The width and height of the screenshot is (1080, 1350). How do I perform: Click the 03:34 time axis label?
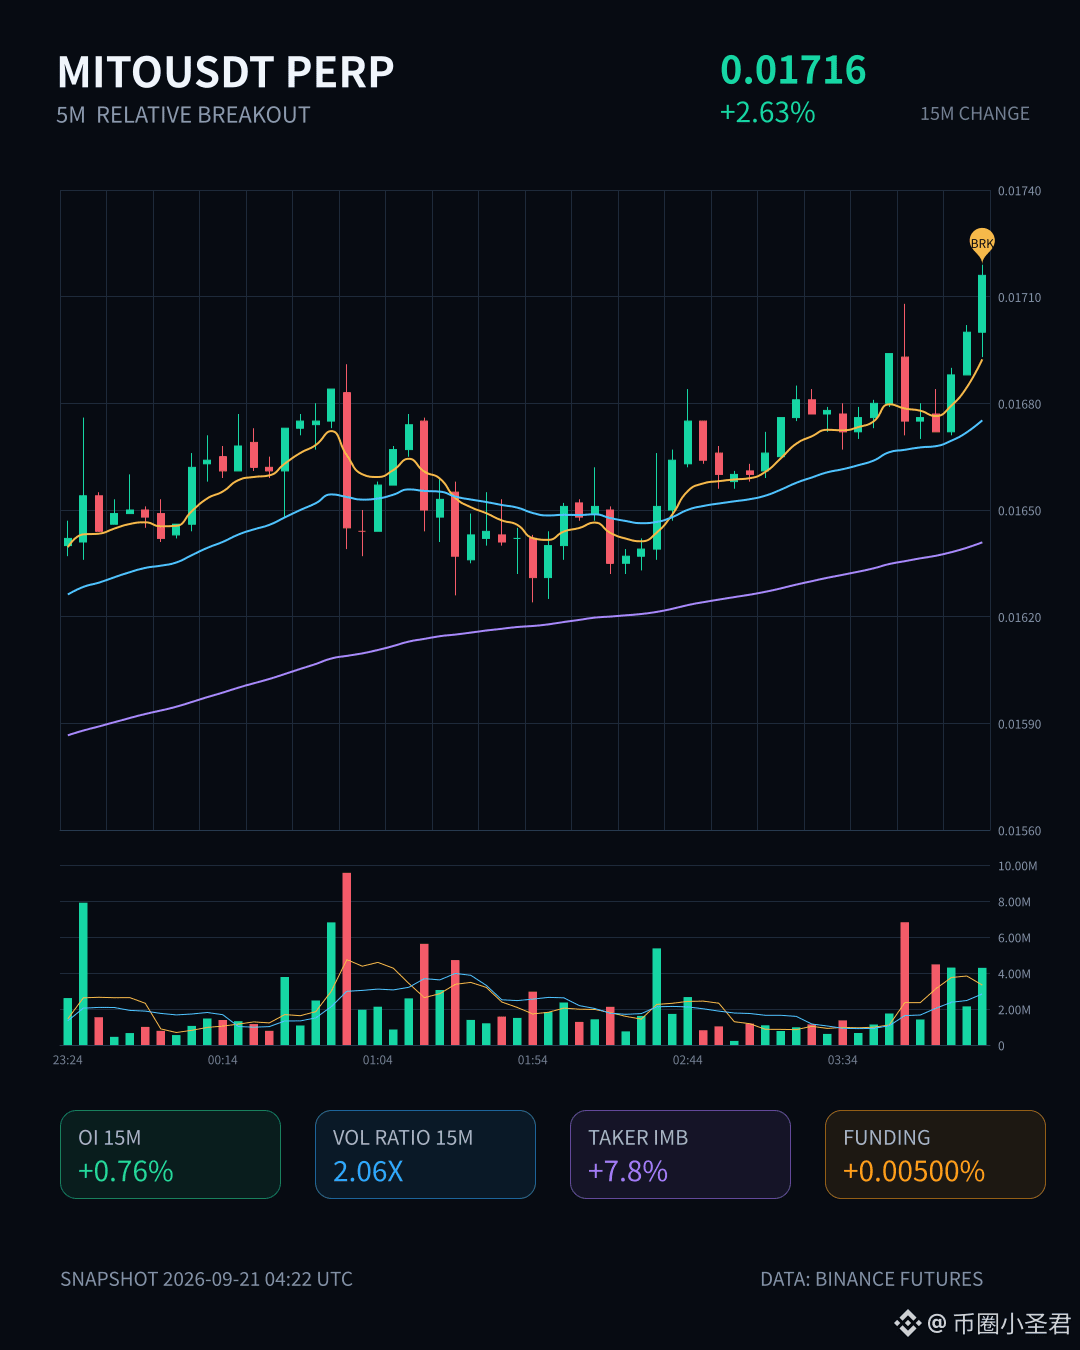click(x=842, y=1060)
